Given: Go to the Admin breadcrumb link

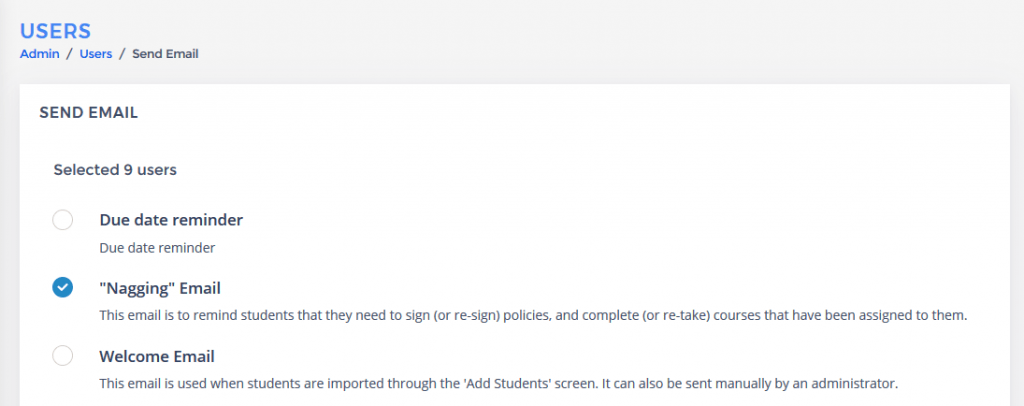Looking at the screenshot, I should tap(39, 54).
